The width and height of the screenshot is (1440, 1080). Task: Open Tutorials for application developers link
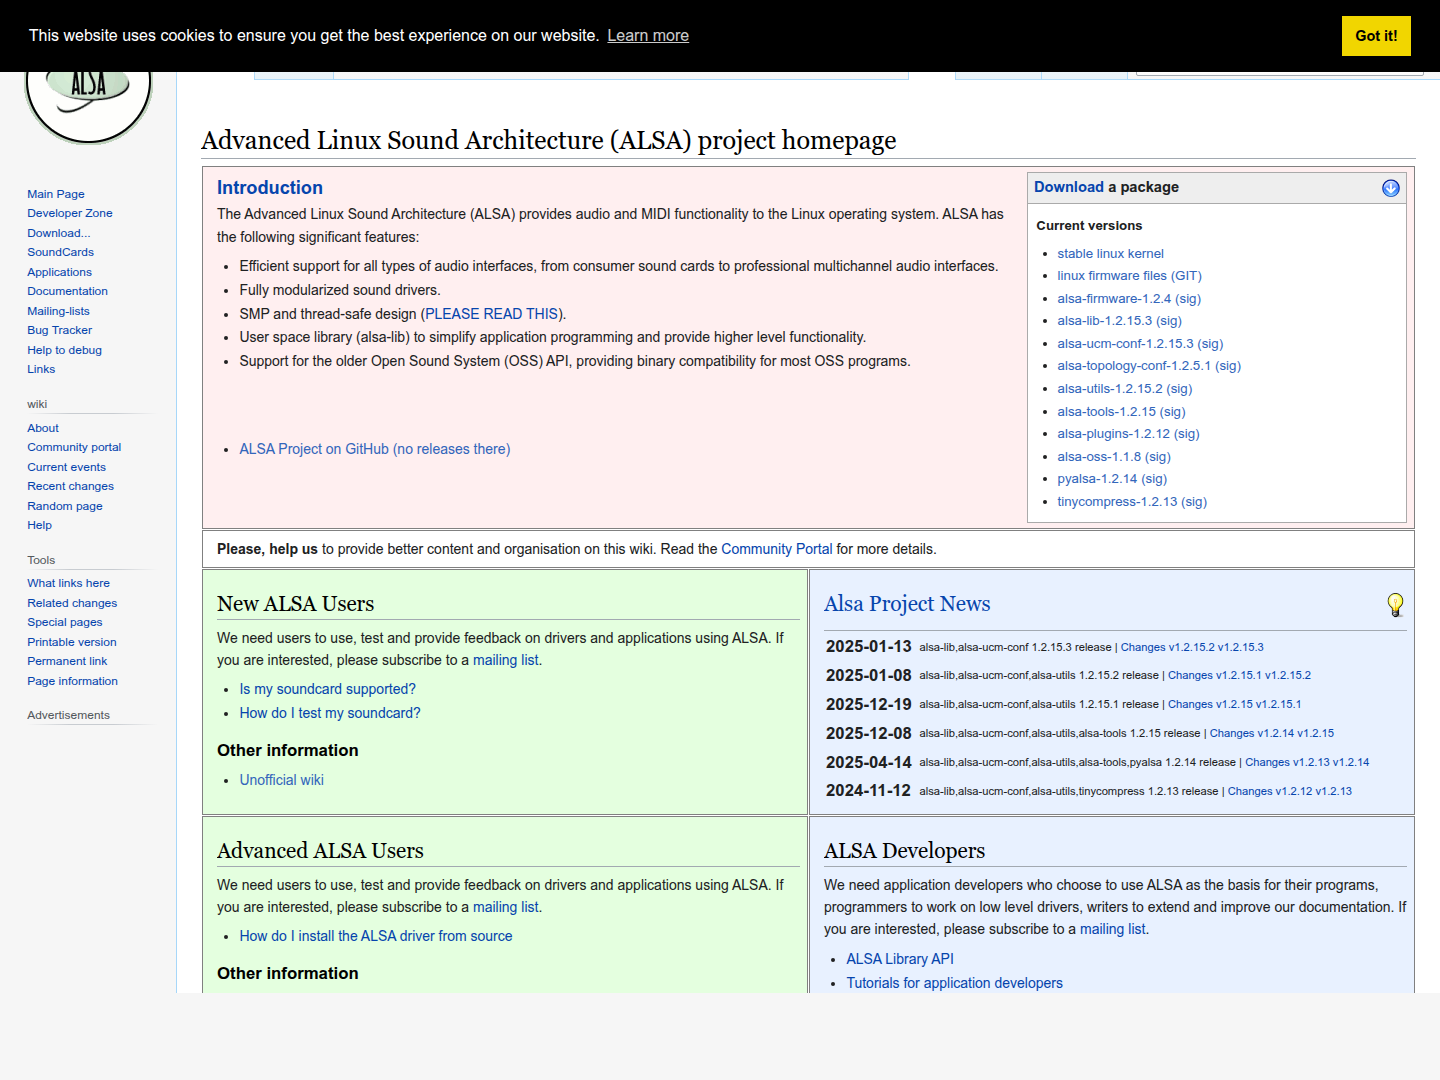[x=955, y=983]
